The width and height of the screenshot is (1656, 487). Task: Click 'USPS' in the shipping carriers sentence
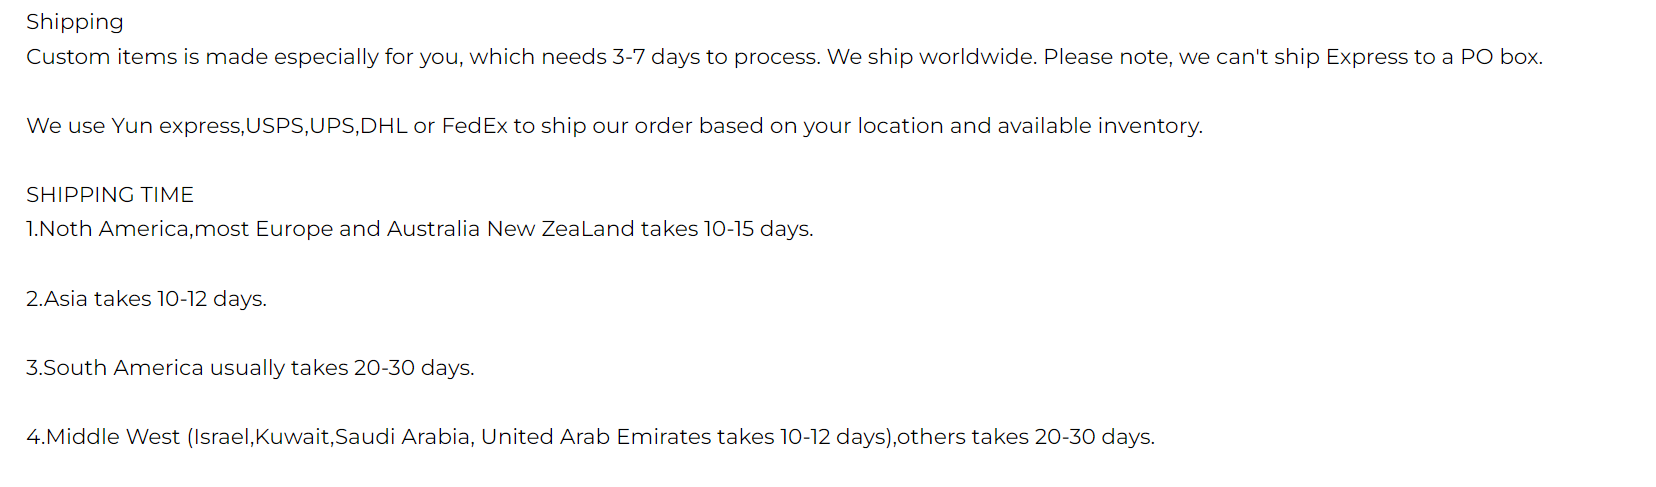[275, 126]
